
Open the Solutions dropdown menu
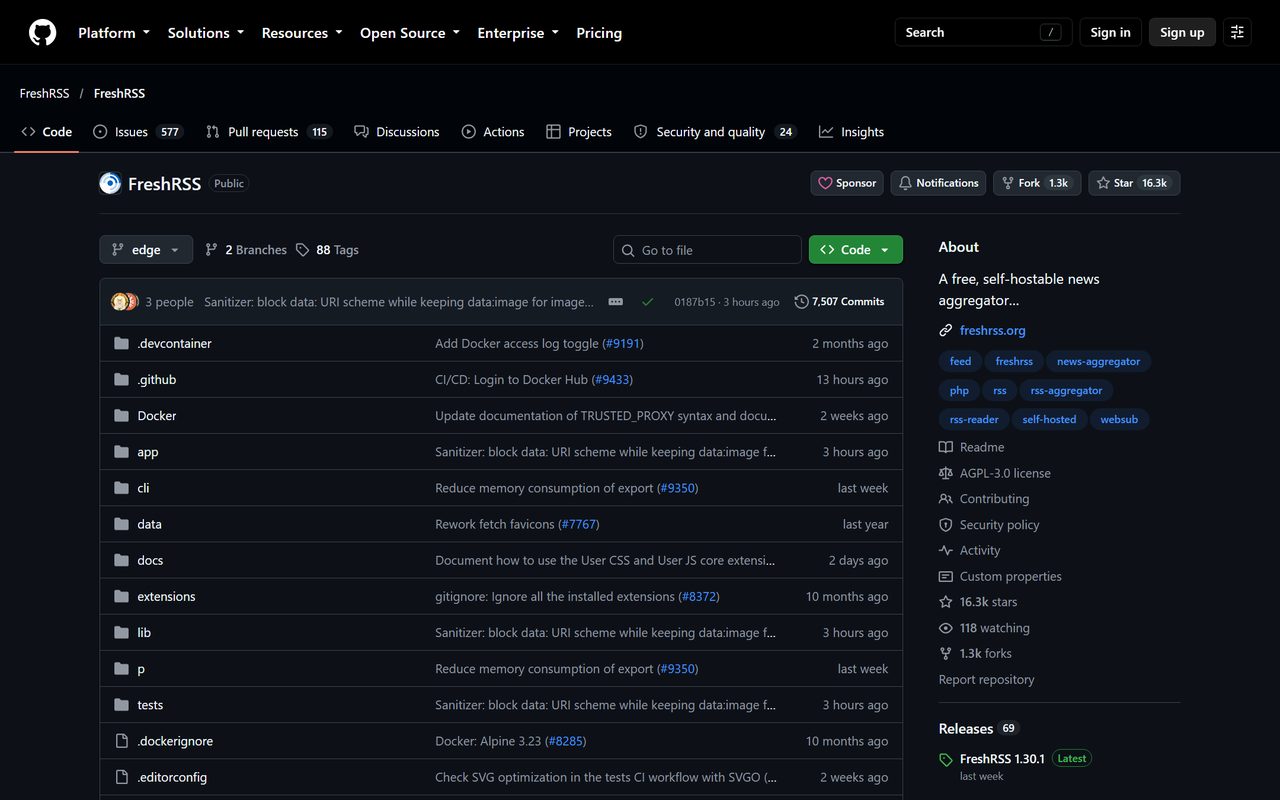click(206, 32)
